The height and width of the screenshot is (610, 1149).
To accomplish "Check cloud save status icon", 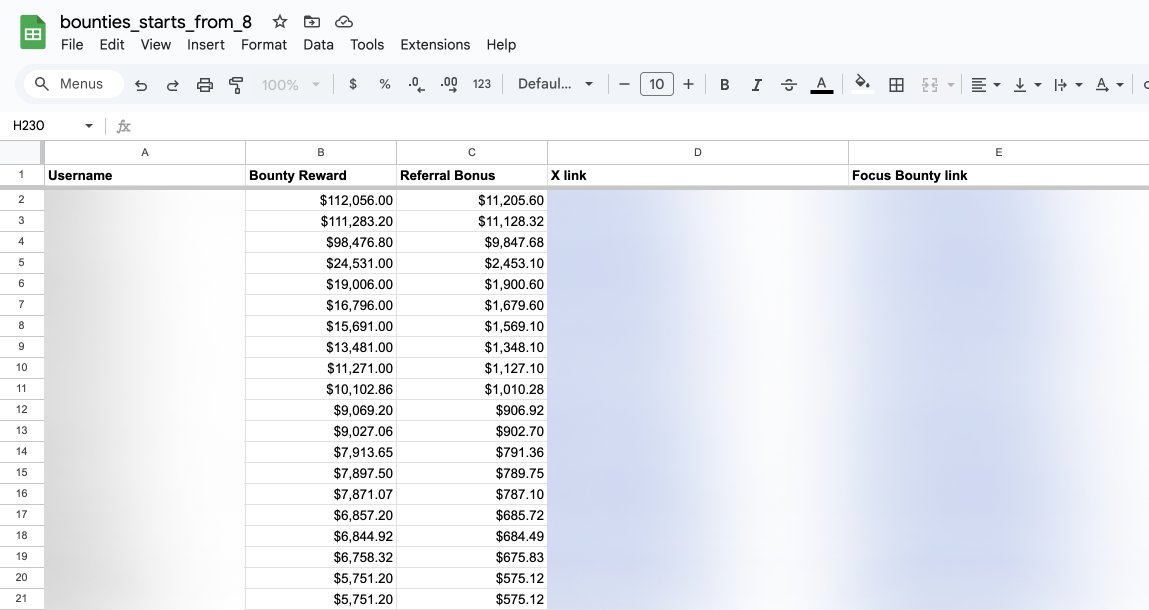I will pyautogui.click(x=344, y=22).
